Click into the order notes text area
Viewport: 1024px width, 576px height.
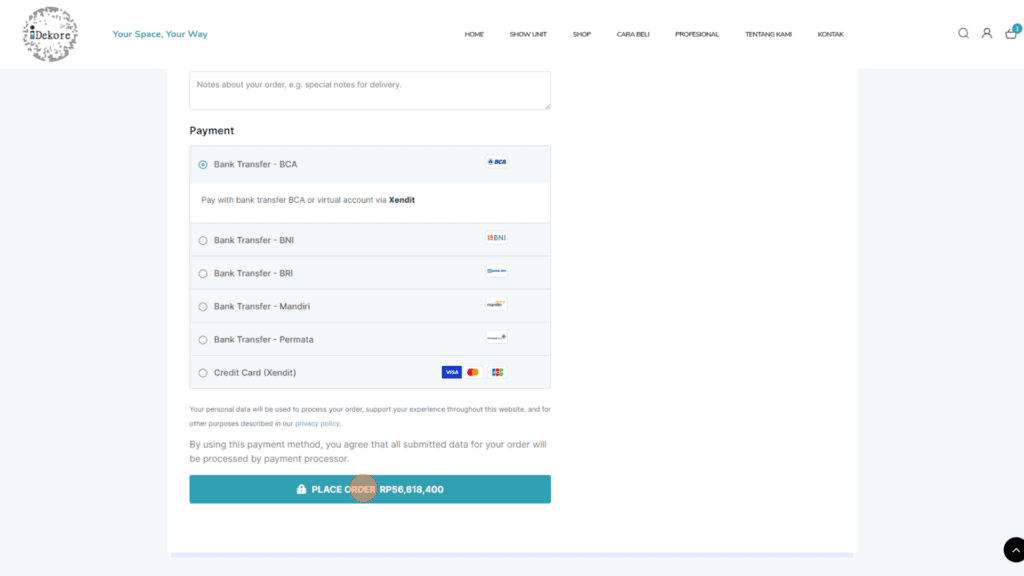point(369,90)
